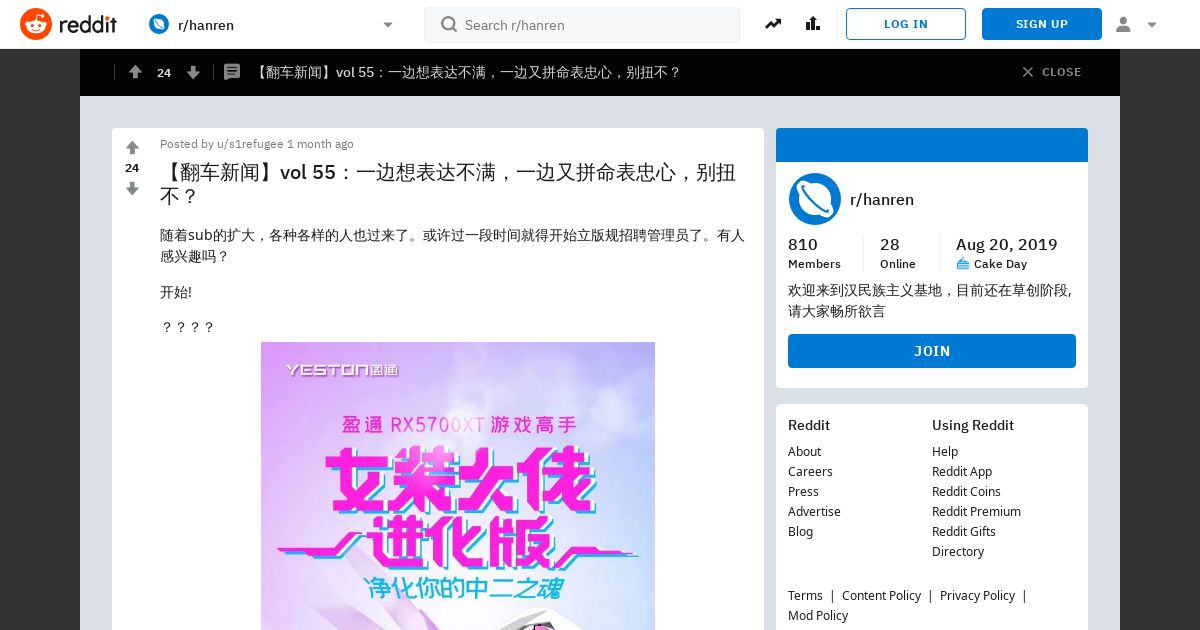1200x630 pixels.
Task: Click the Cake Day icon
Action: pos(963,264)
